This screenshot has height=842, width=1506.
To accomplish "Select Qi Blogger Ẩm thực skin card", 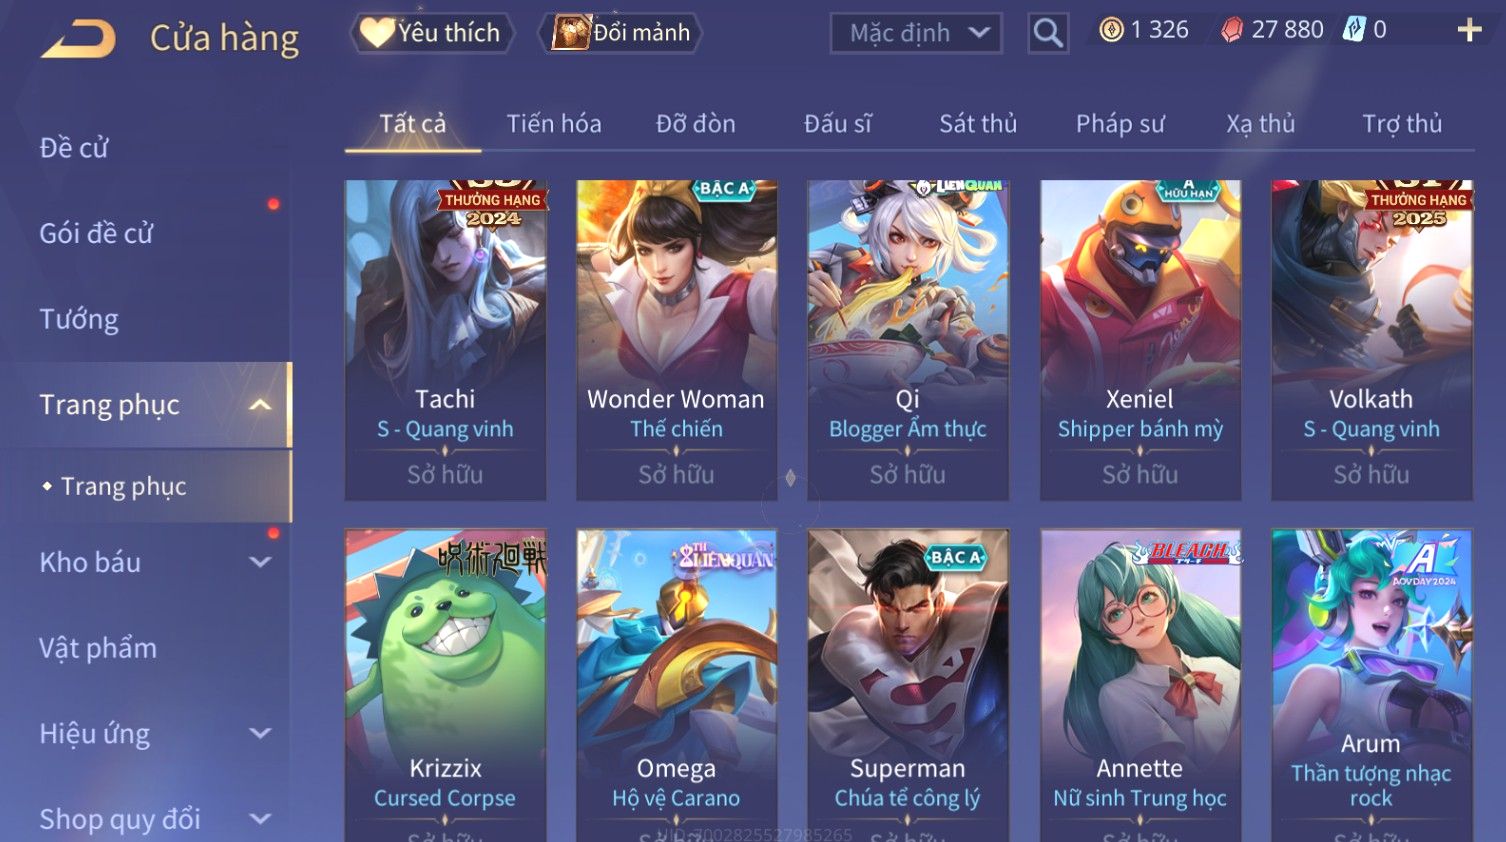I will [x=908, y=340].
